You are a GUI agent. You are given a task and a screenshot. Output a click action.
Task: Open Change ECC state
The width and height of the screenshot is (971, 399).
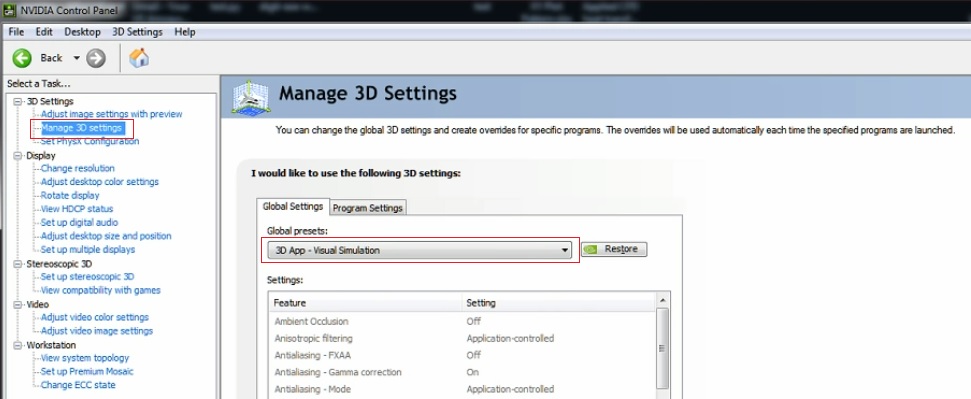78,385
